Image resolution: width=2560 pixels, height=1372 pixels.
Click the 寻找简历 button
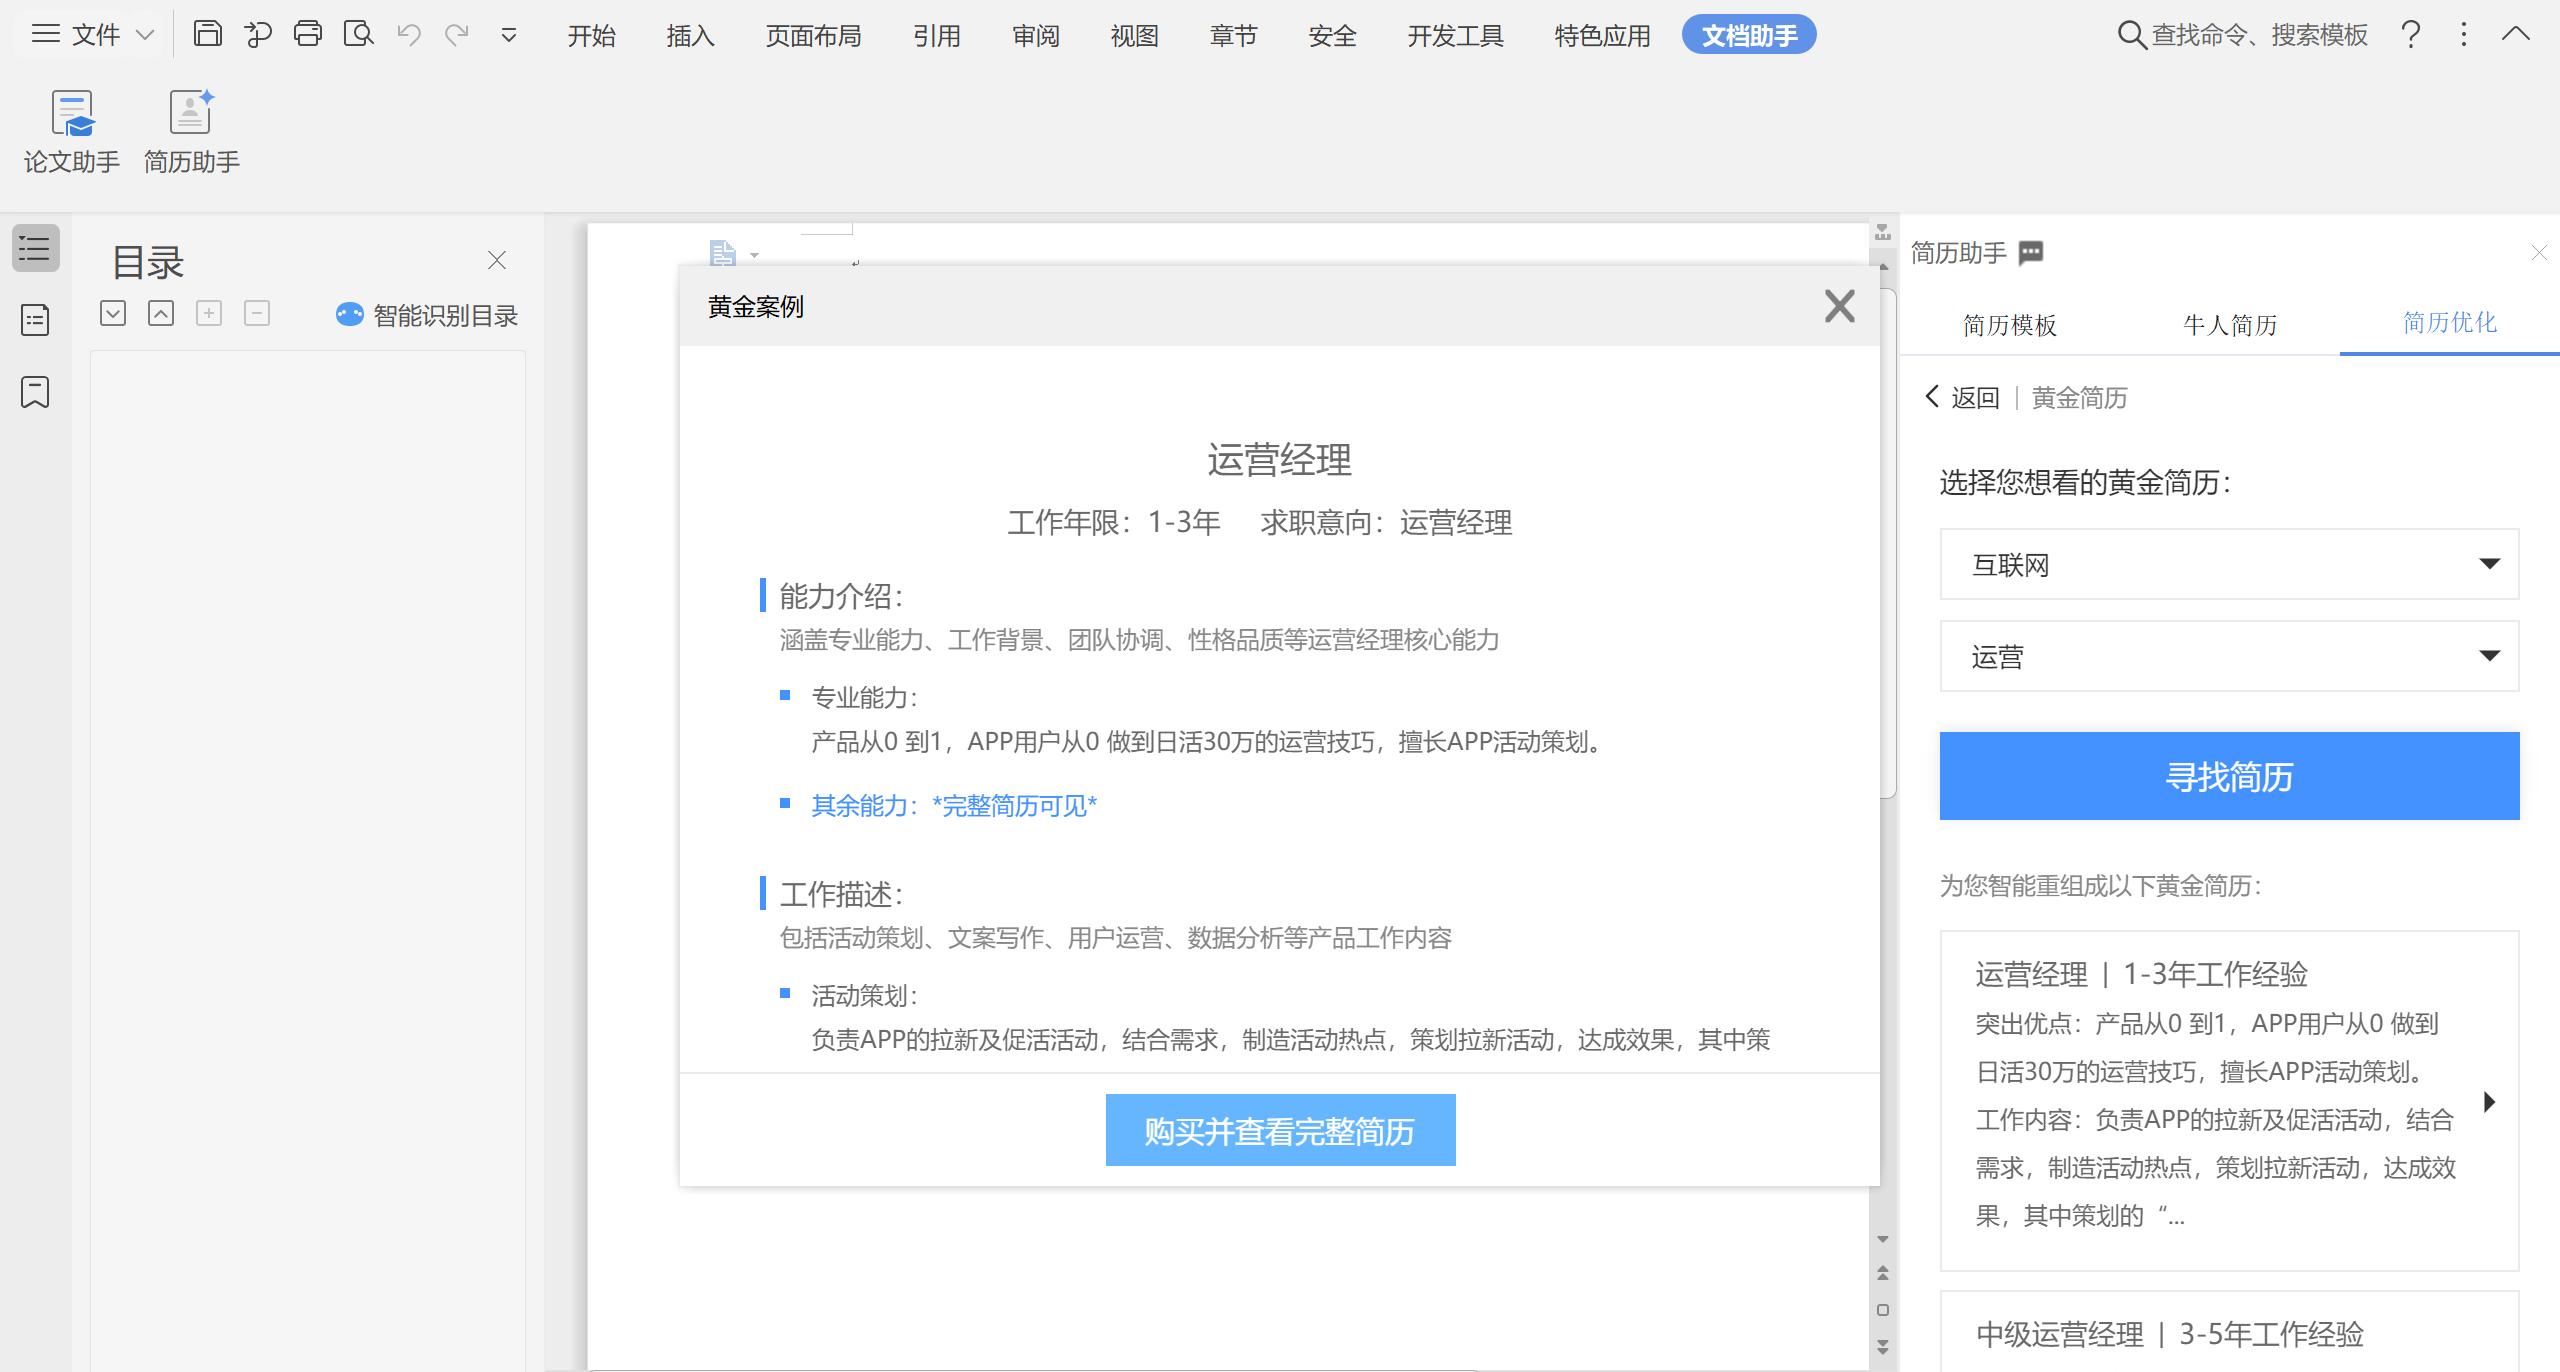click(2228, 775)
